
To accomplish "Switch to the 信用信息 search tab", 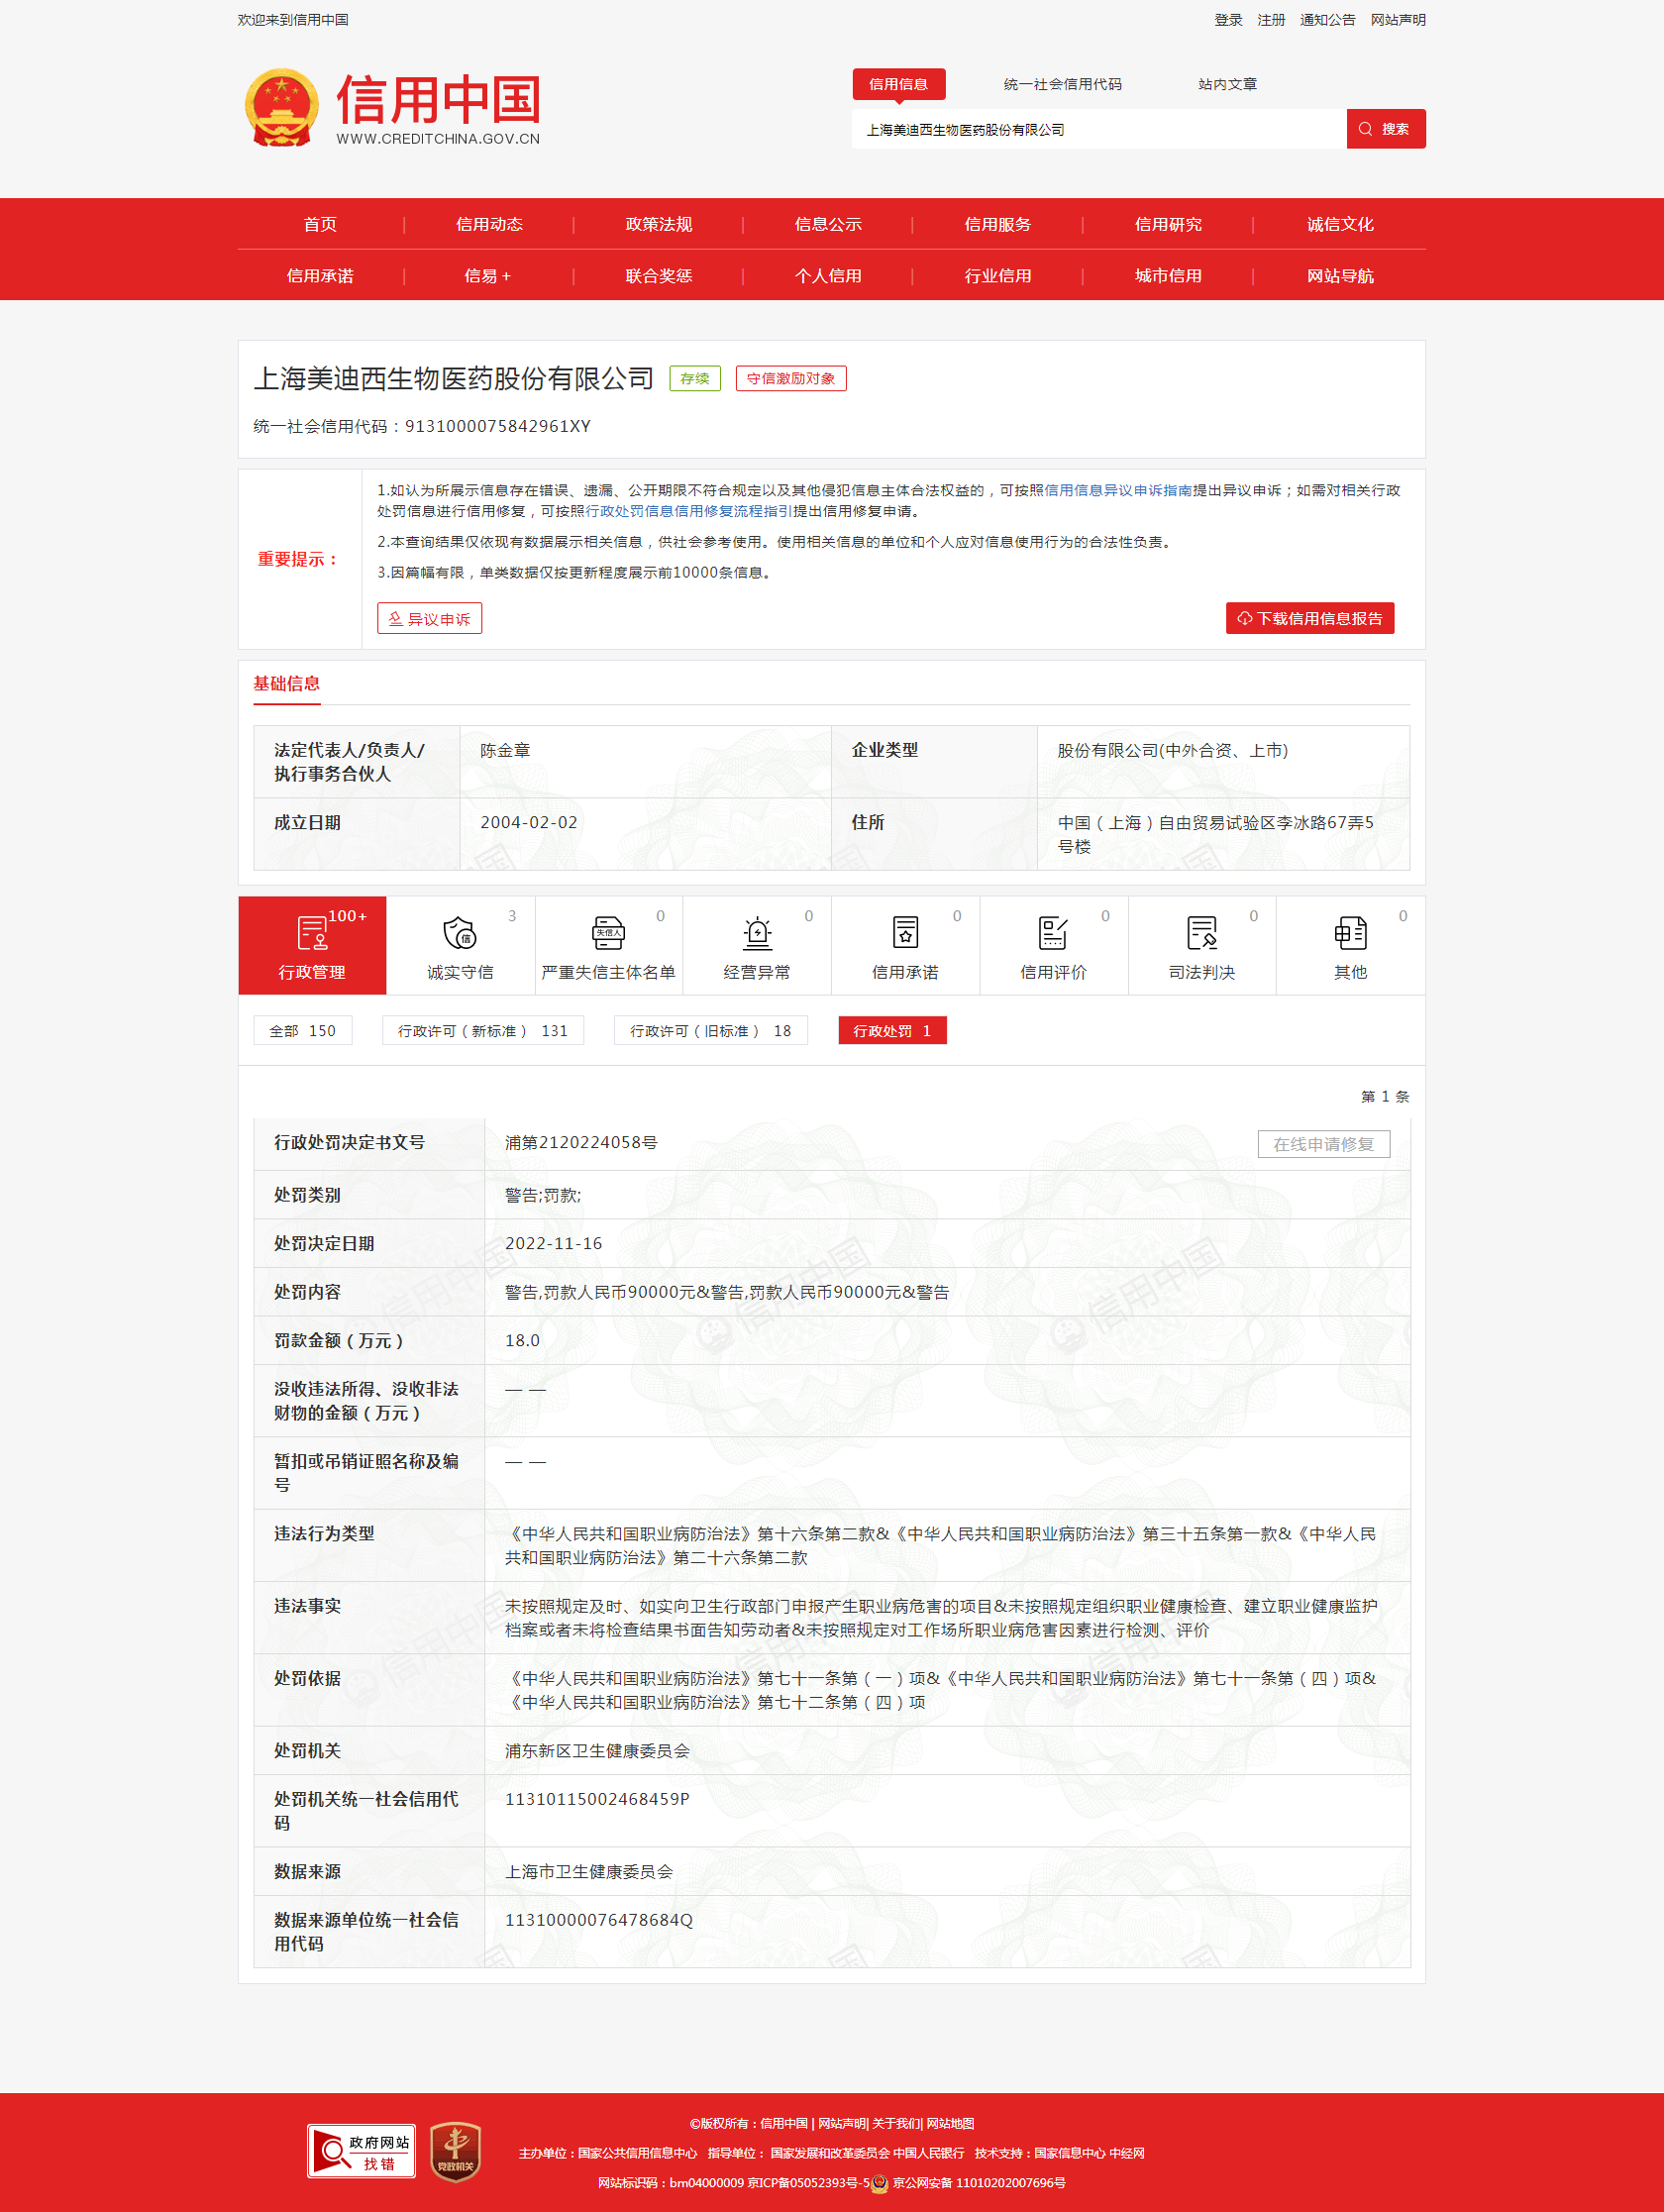I will click(x=898, y=84).
